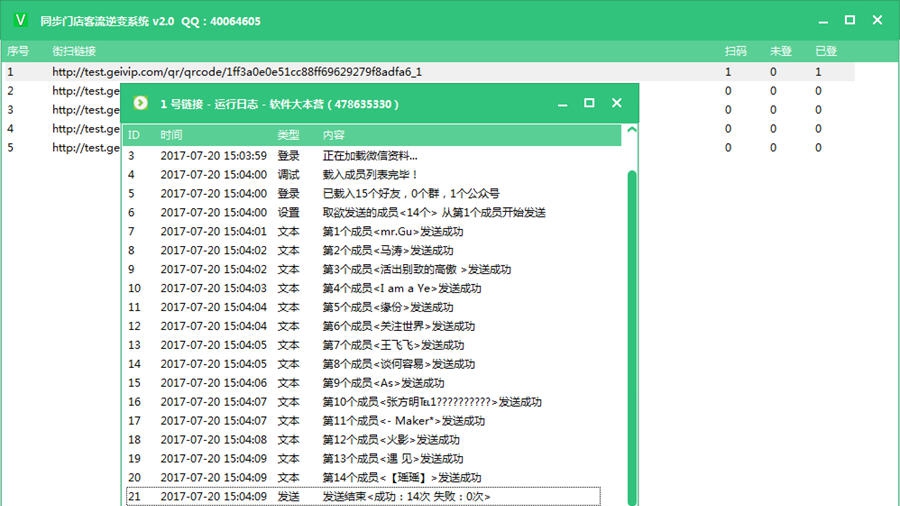Image resolution: width=900 pixels, height=506 pixels.
Task: Select log entry 发送结束 成功14次
Action: 363,496
